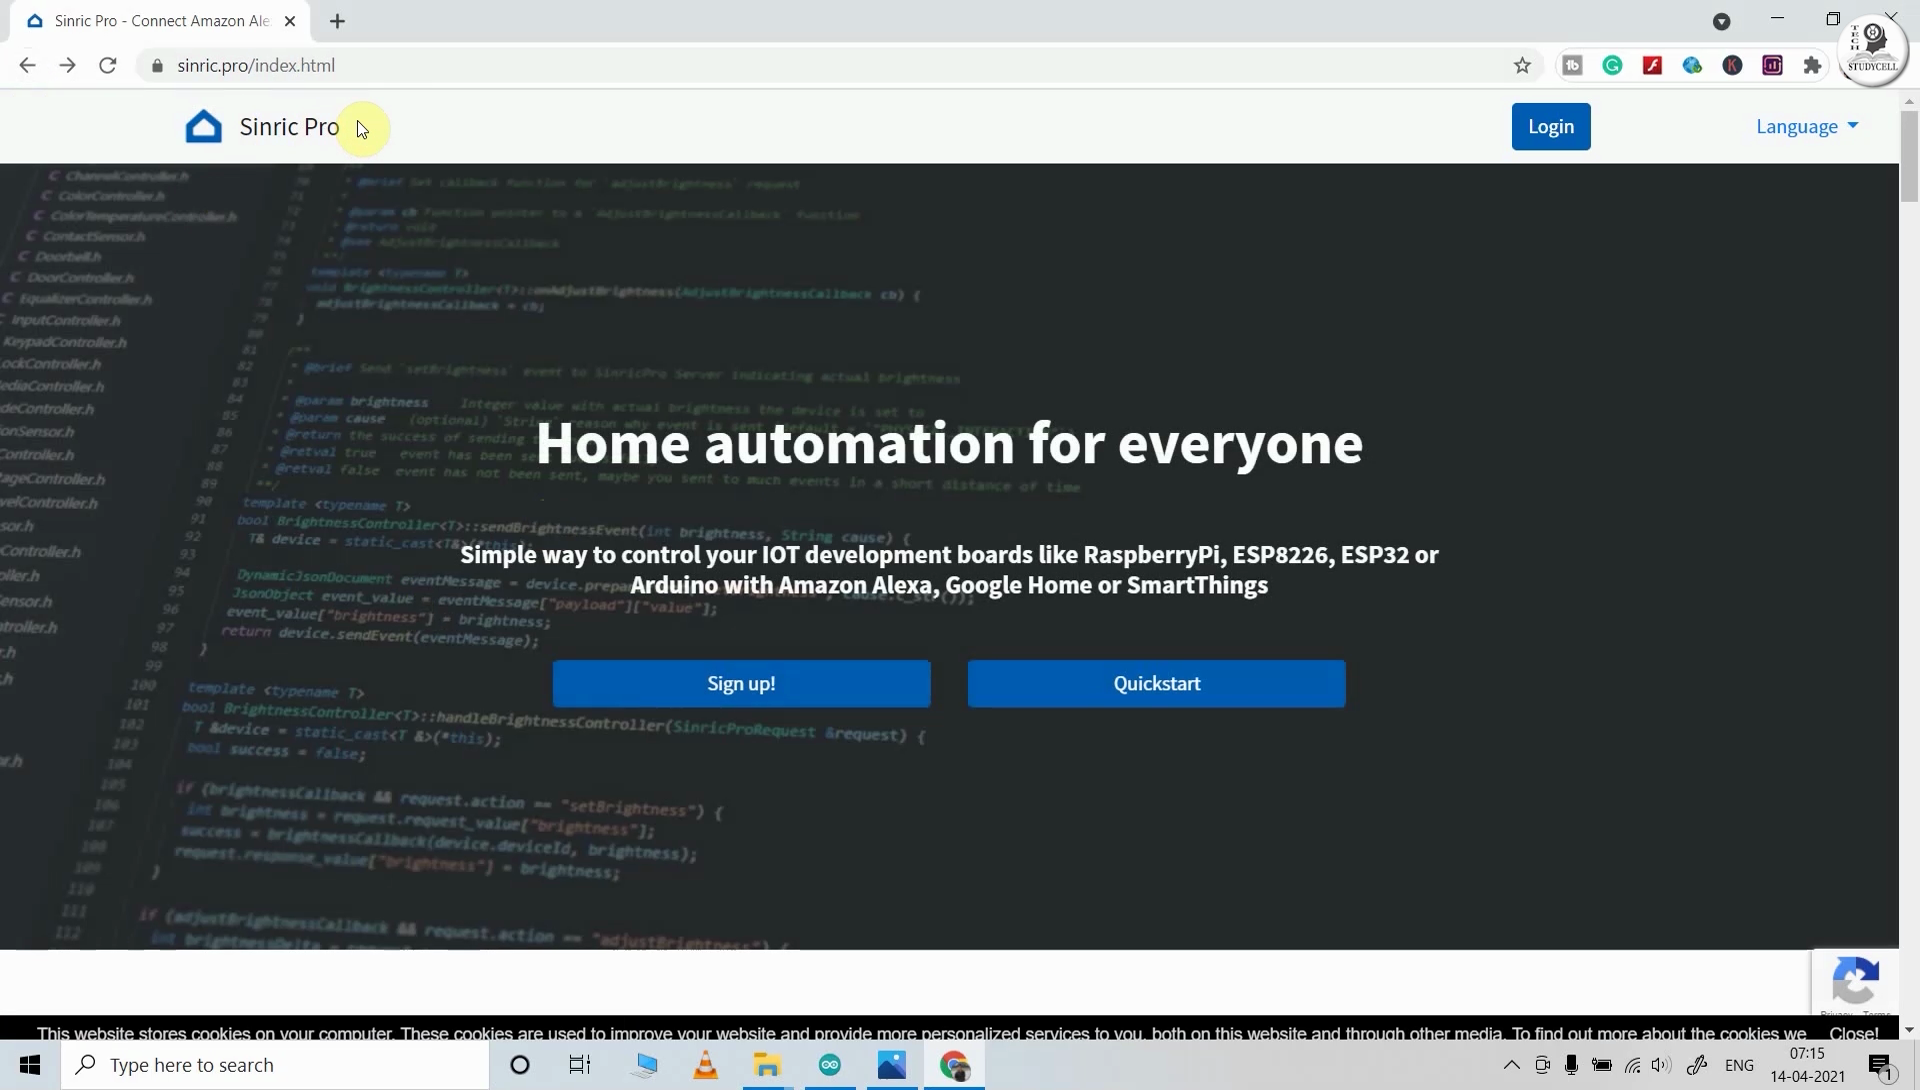1920x1090 pixels.
Task: Click the Sinric Pro home icon
Action: (203, 125)
